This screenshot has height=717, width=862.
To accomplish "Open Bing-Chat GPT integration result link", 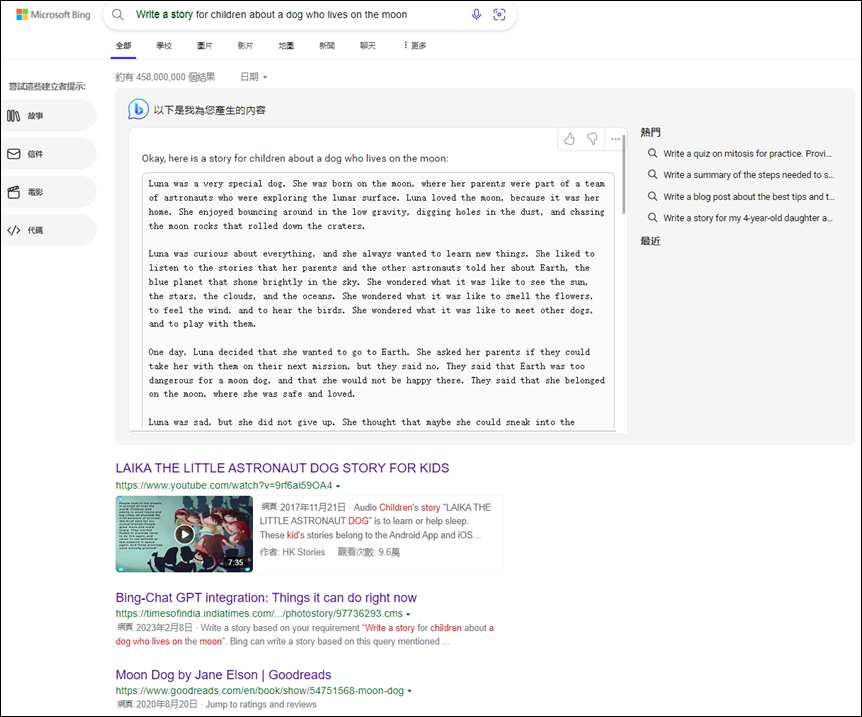I will (x=266, y=598).
